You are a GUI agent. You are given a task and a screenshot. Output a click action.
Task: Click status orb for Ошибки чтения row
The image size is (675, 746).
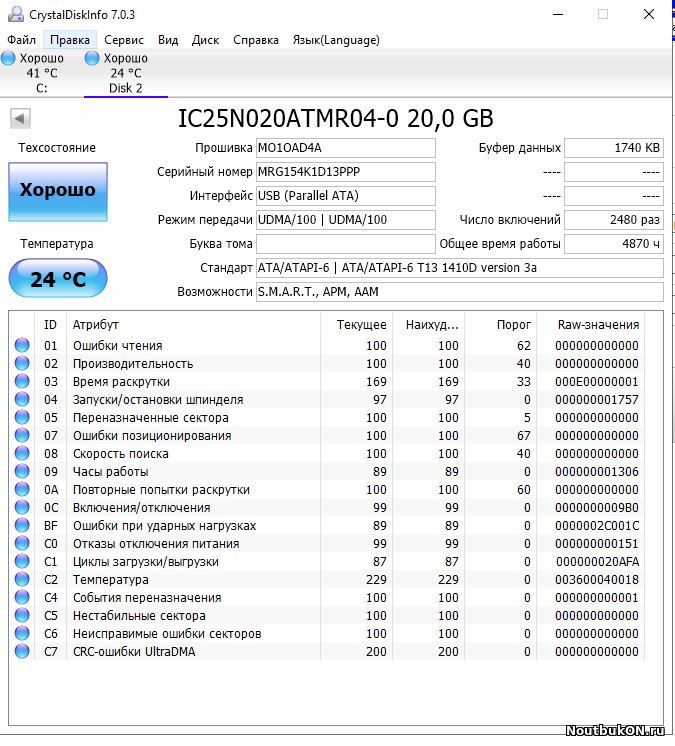(22, 345)
